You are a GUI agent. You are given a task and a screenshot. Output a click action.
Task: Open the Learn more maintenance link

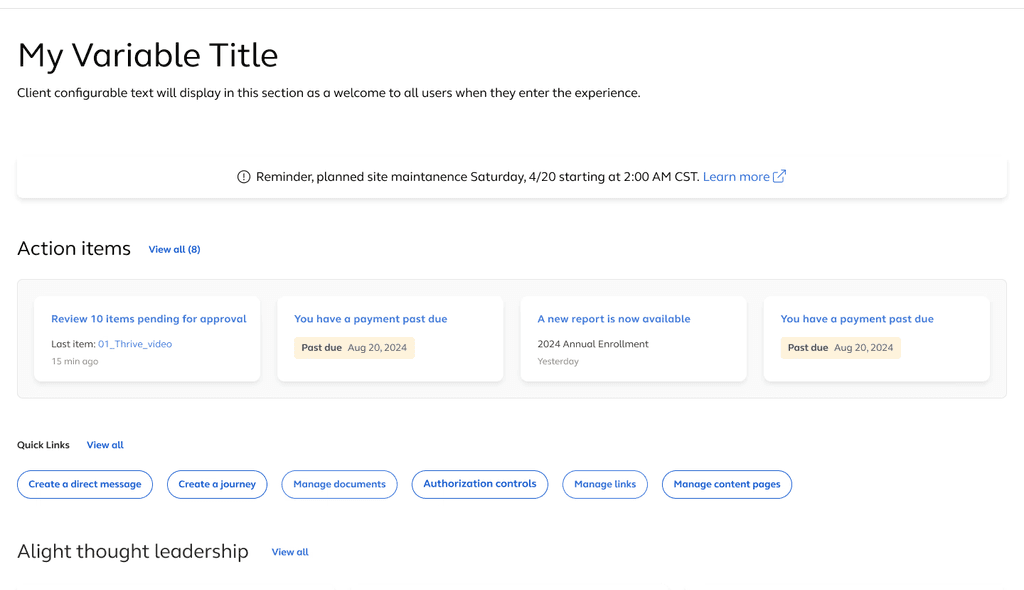click(x=736, y=177)
